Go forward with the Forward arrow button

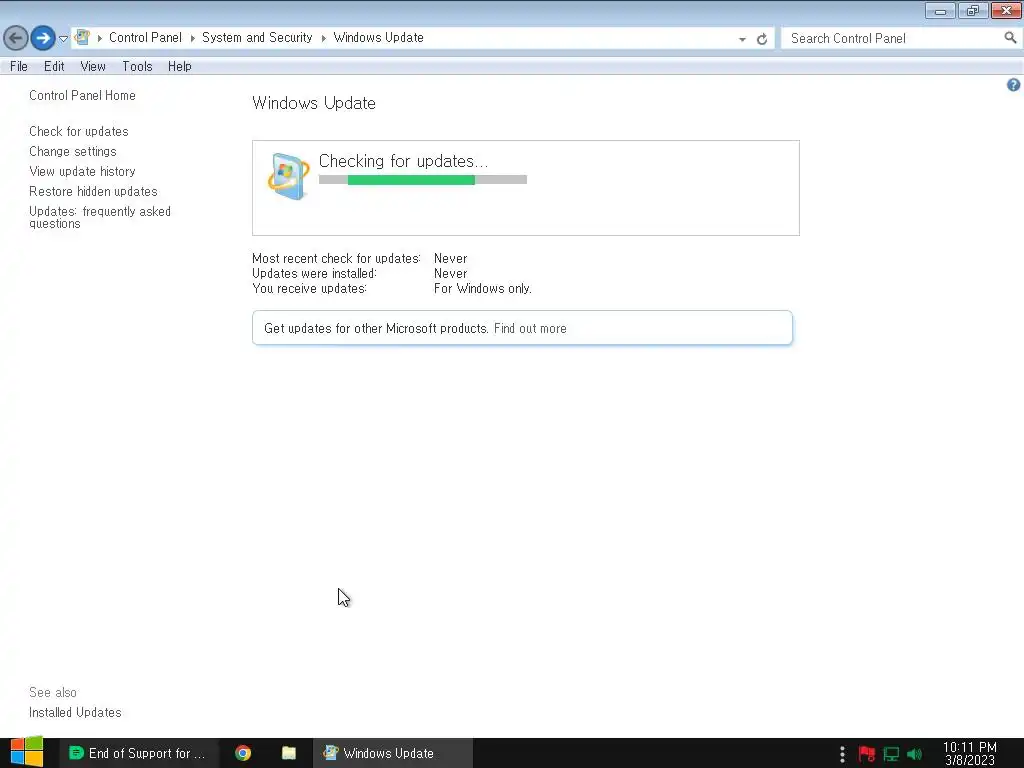coord(43,38)
